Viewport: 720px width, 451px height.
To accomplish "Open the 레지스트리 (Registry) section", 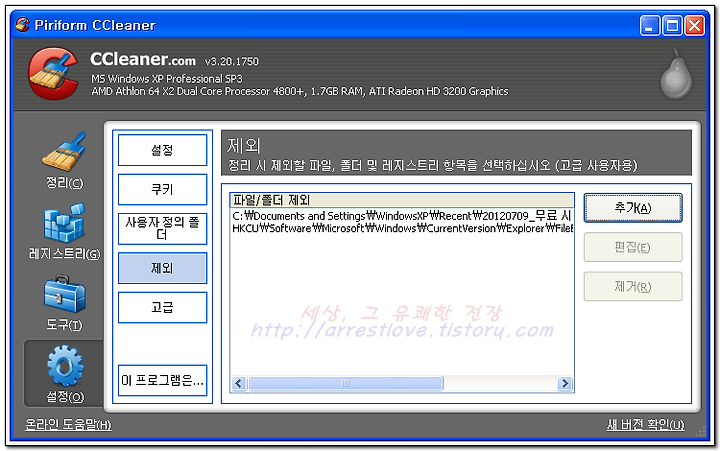I will click(x=64, y=231).
